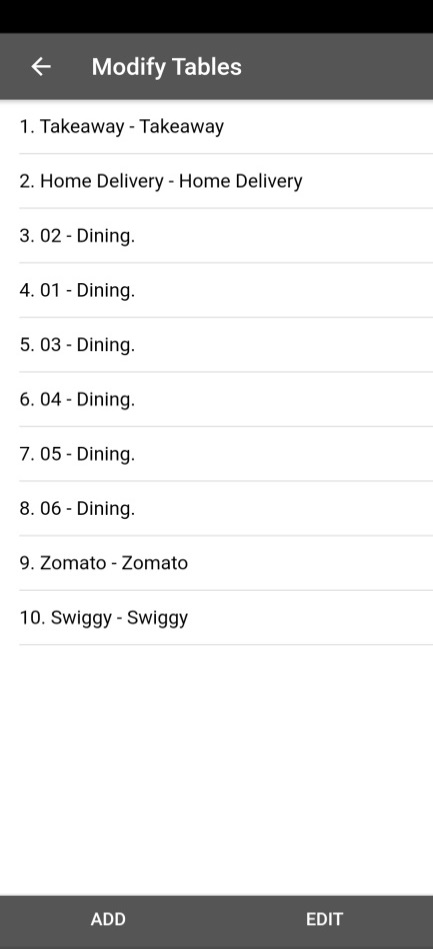
Task: Select the Zomato table entry
Action: (x=216, y=562)
